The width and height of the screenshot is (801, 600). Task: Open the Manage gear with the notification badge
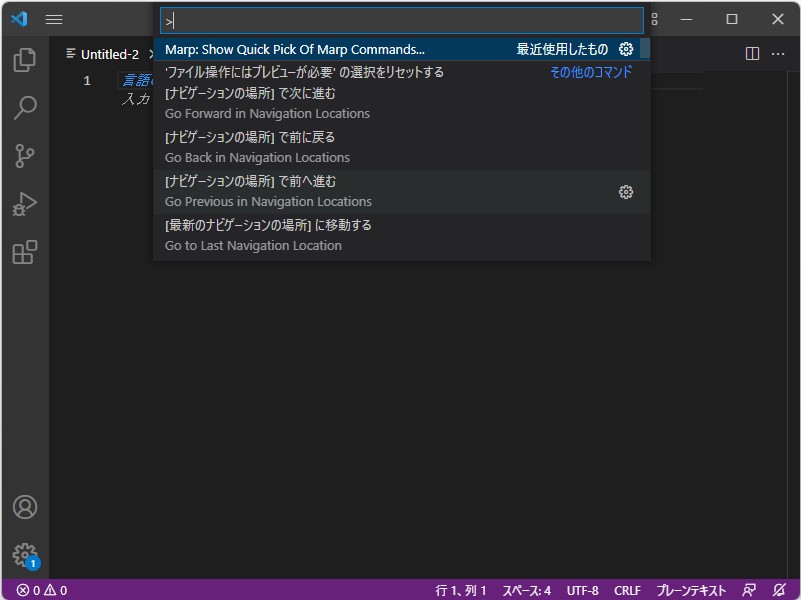coord(26,555)
